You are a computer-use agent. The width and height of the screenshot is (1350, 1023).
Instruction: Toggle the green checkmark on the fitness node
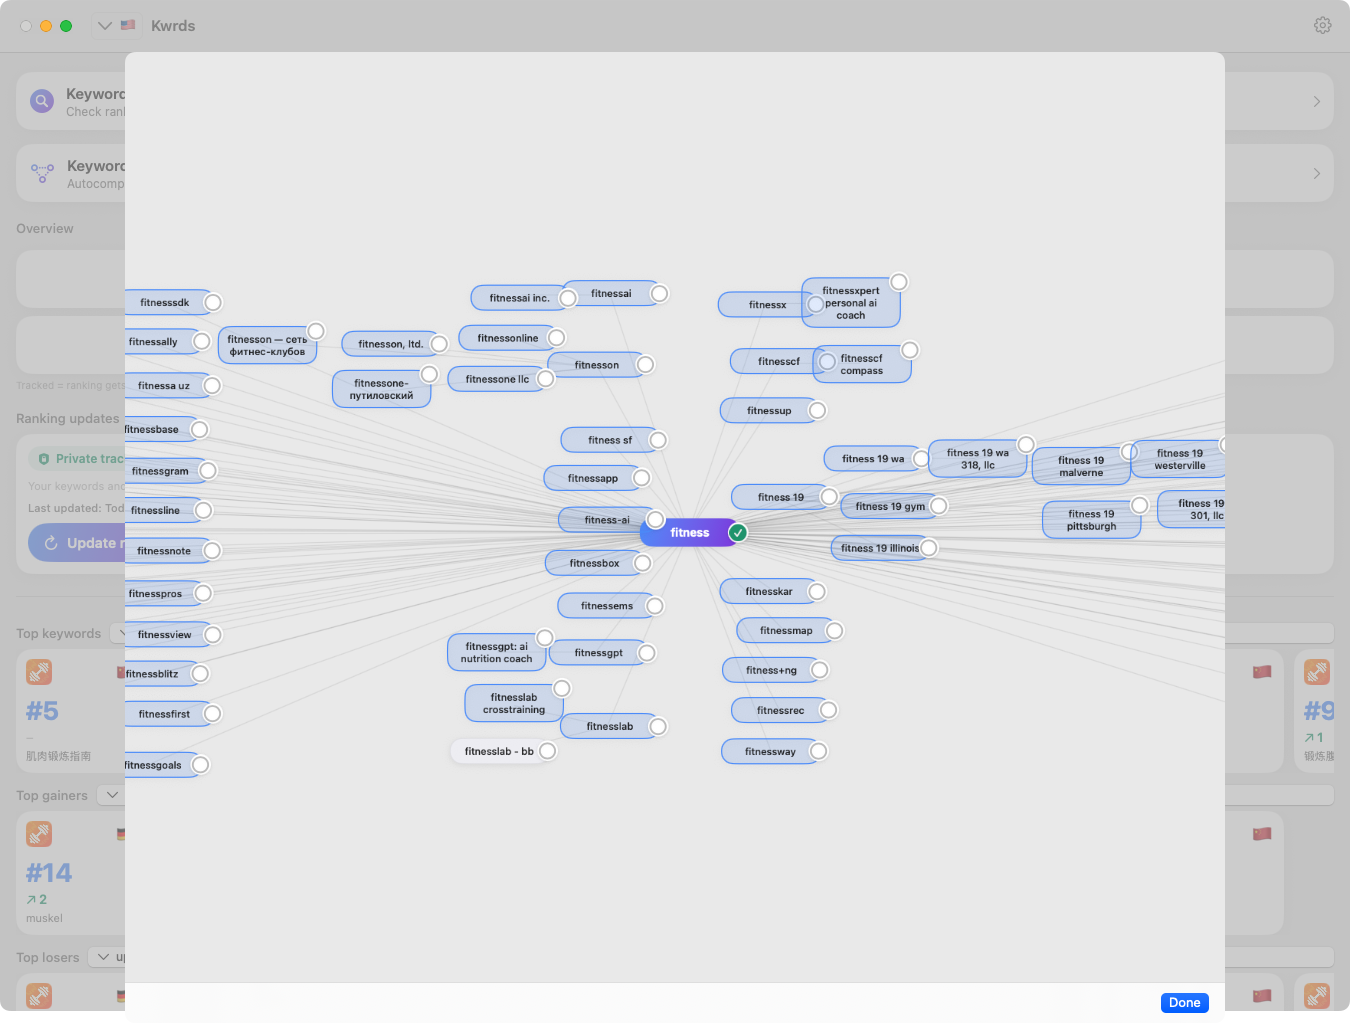click(x=738, y=533)
